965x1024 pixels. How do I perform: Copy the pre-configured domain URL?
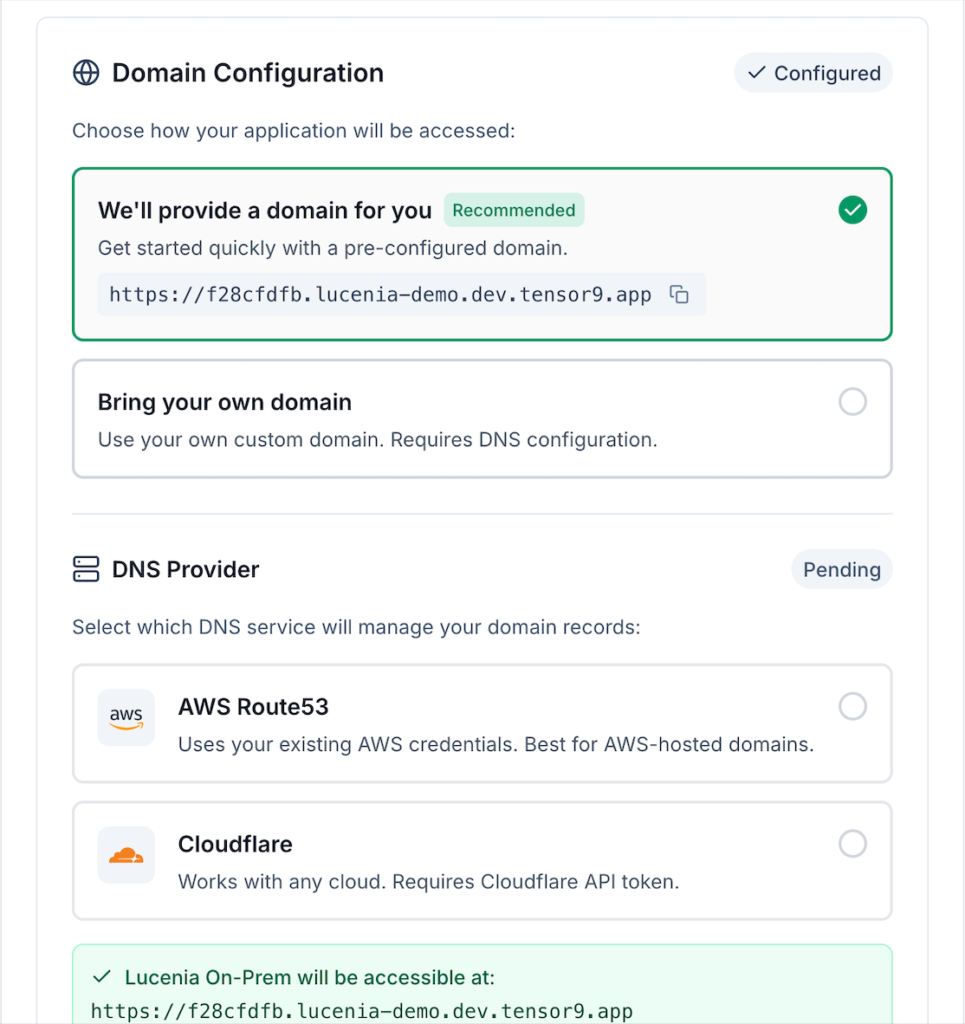pyautogui.click(x=679, y=295)
